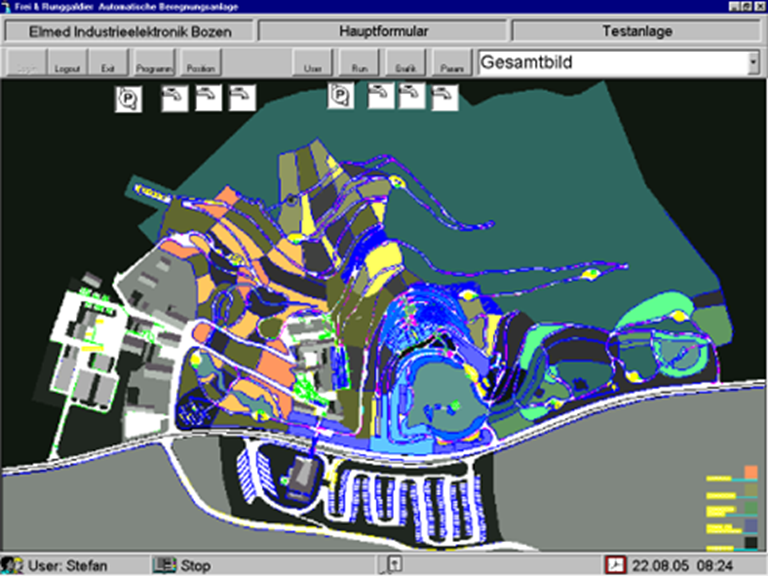The height and width of the screenshot is (576, 768).
Task: Click the date '22.08.05' in status bar
Action: pos(660,566)
